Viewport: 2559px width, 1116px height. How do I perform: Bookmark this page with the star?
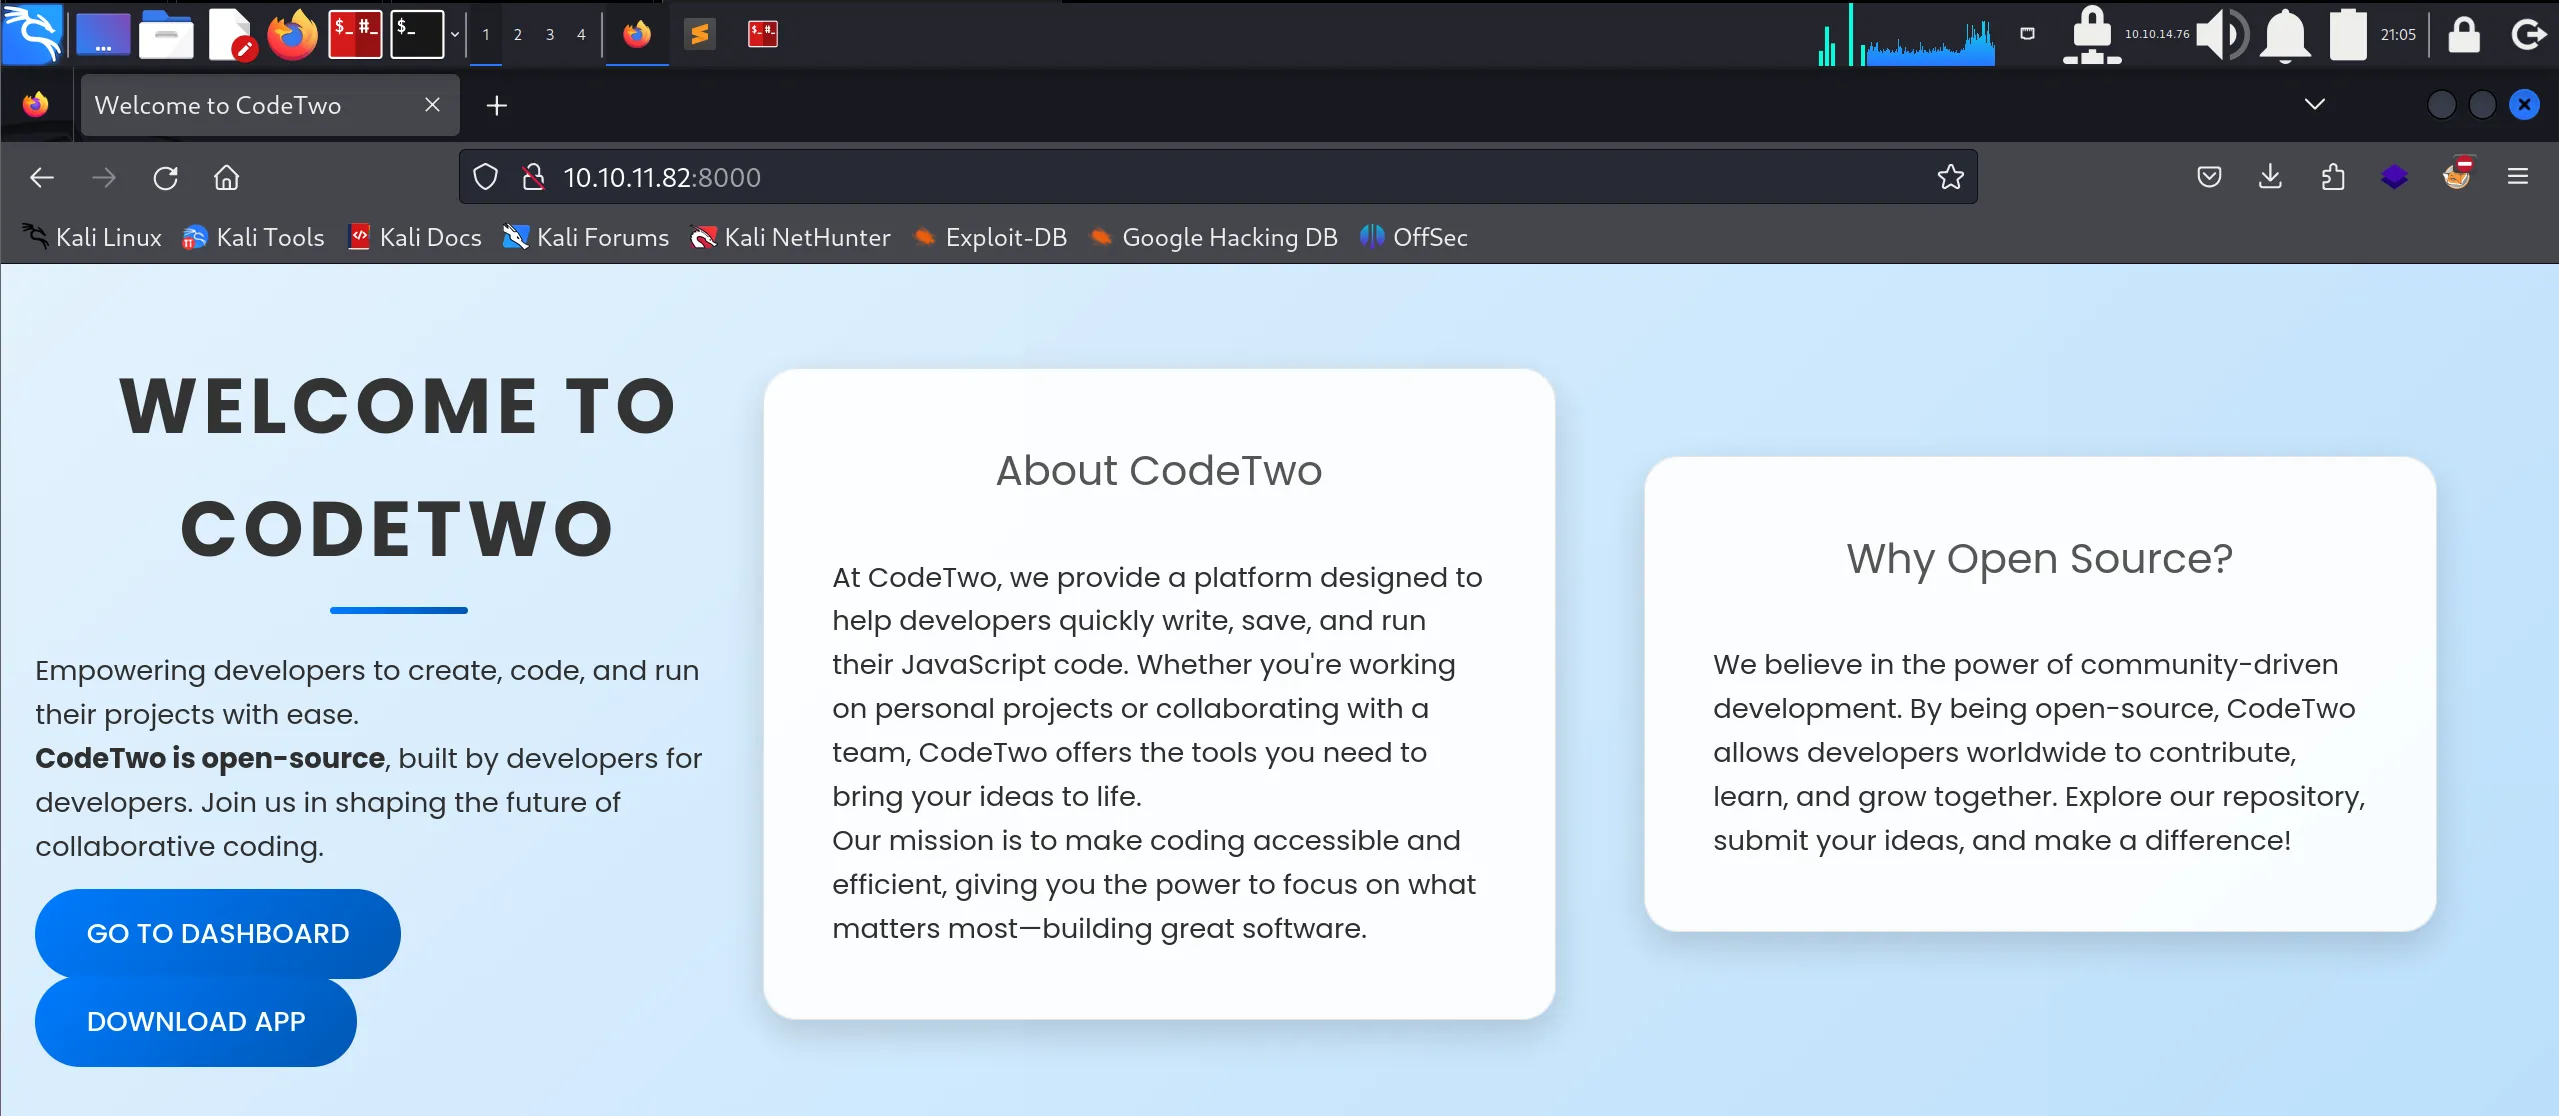(1950, 178)
